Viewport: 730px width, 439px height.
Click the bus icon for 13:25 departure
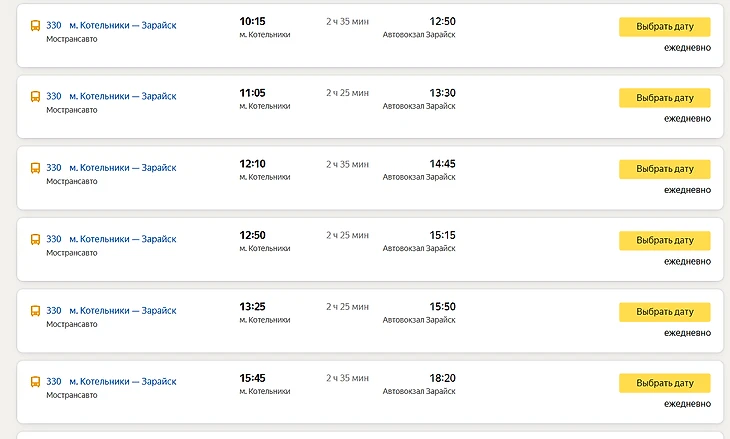[35, 311]
